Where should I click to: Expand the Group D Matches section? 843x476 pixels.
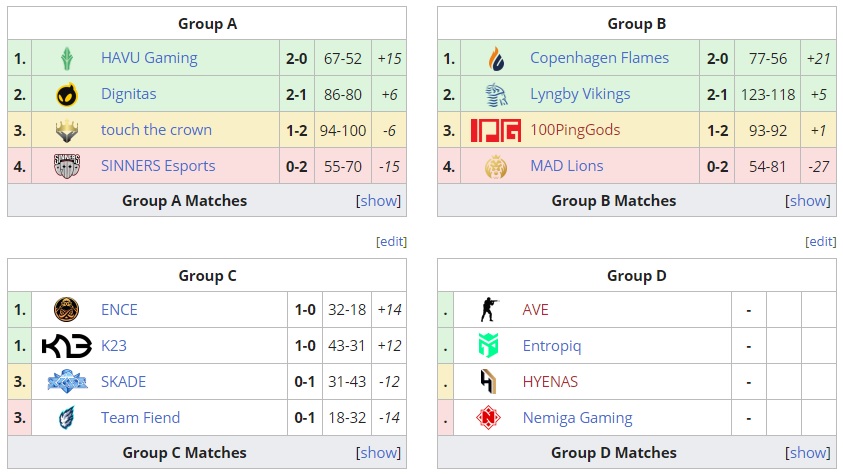point(808,453)
